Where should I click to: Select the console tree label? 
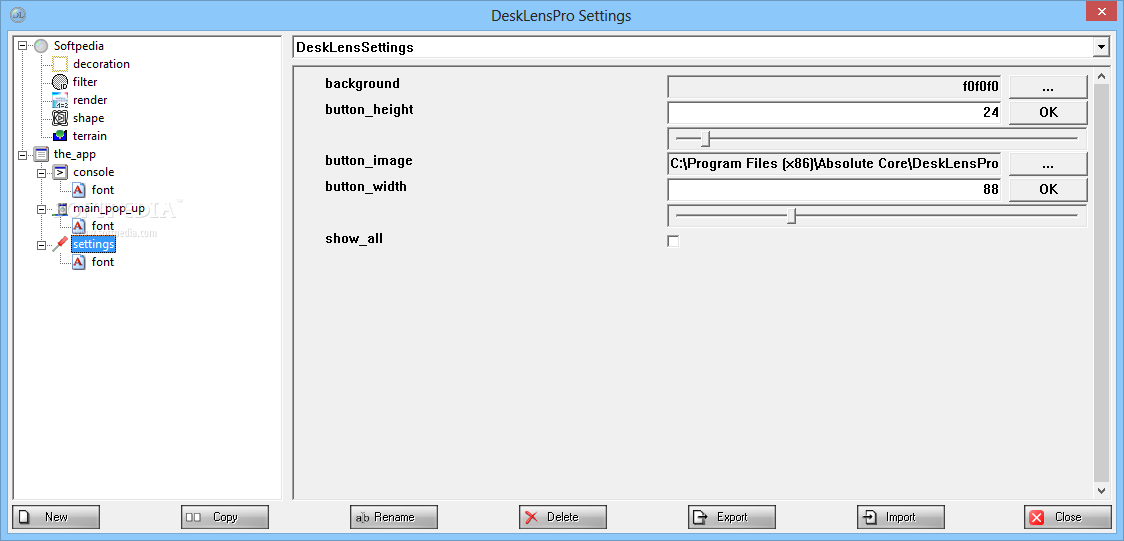coord(93,172)
